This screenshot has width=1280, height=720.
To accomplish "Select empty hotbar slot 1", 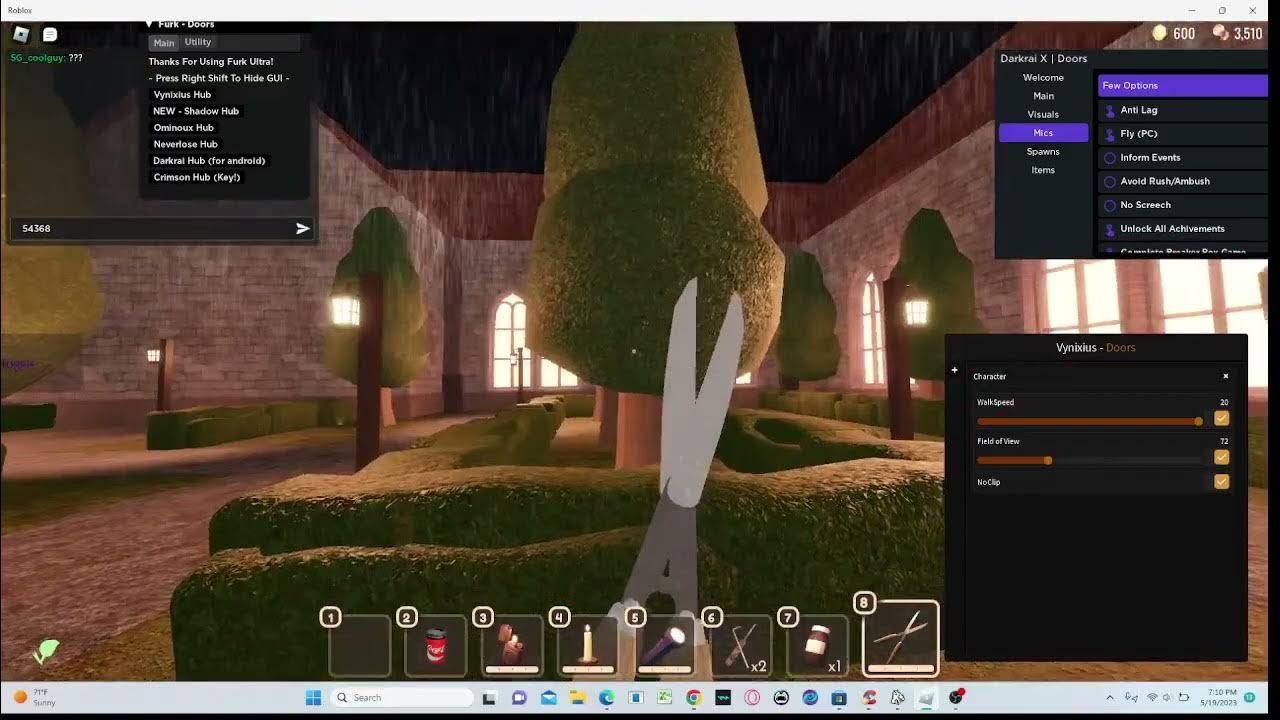I will [359, 645].
